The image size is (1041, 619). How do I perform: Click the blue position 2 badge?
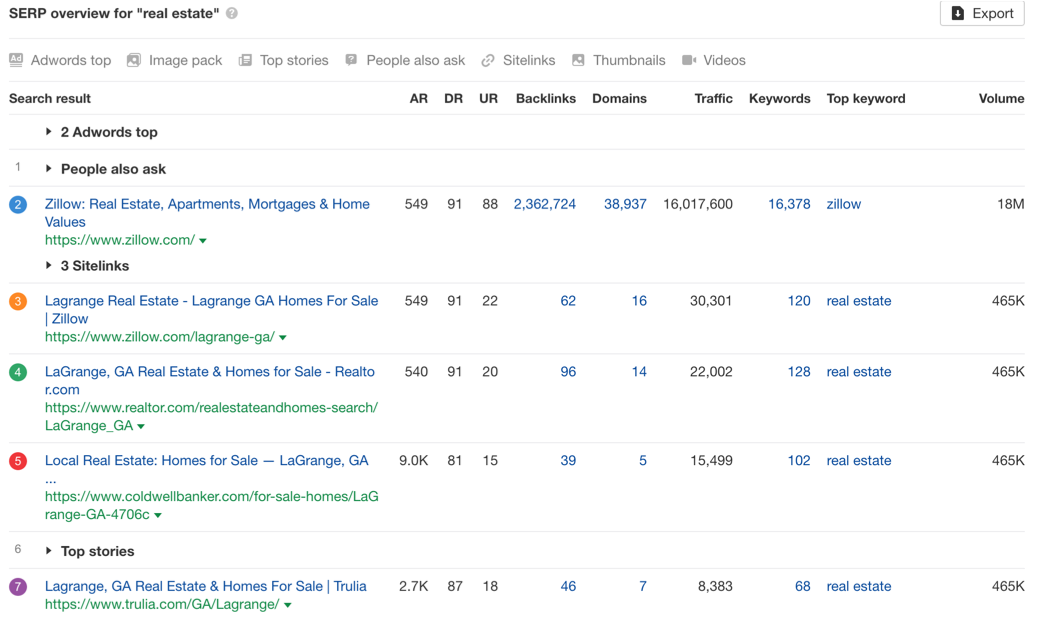coord(18,205)
